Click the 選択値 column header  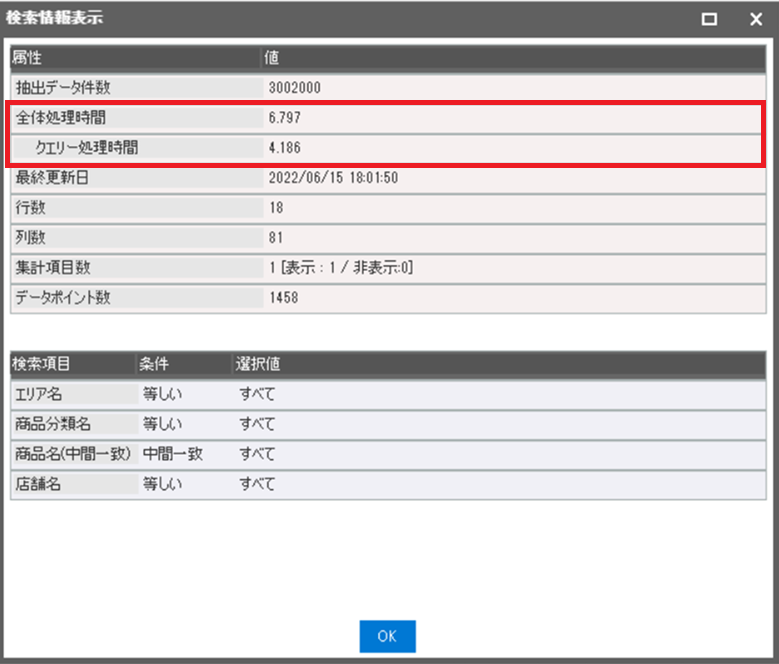click(x=257, y=363)
